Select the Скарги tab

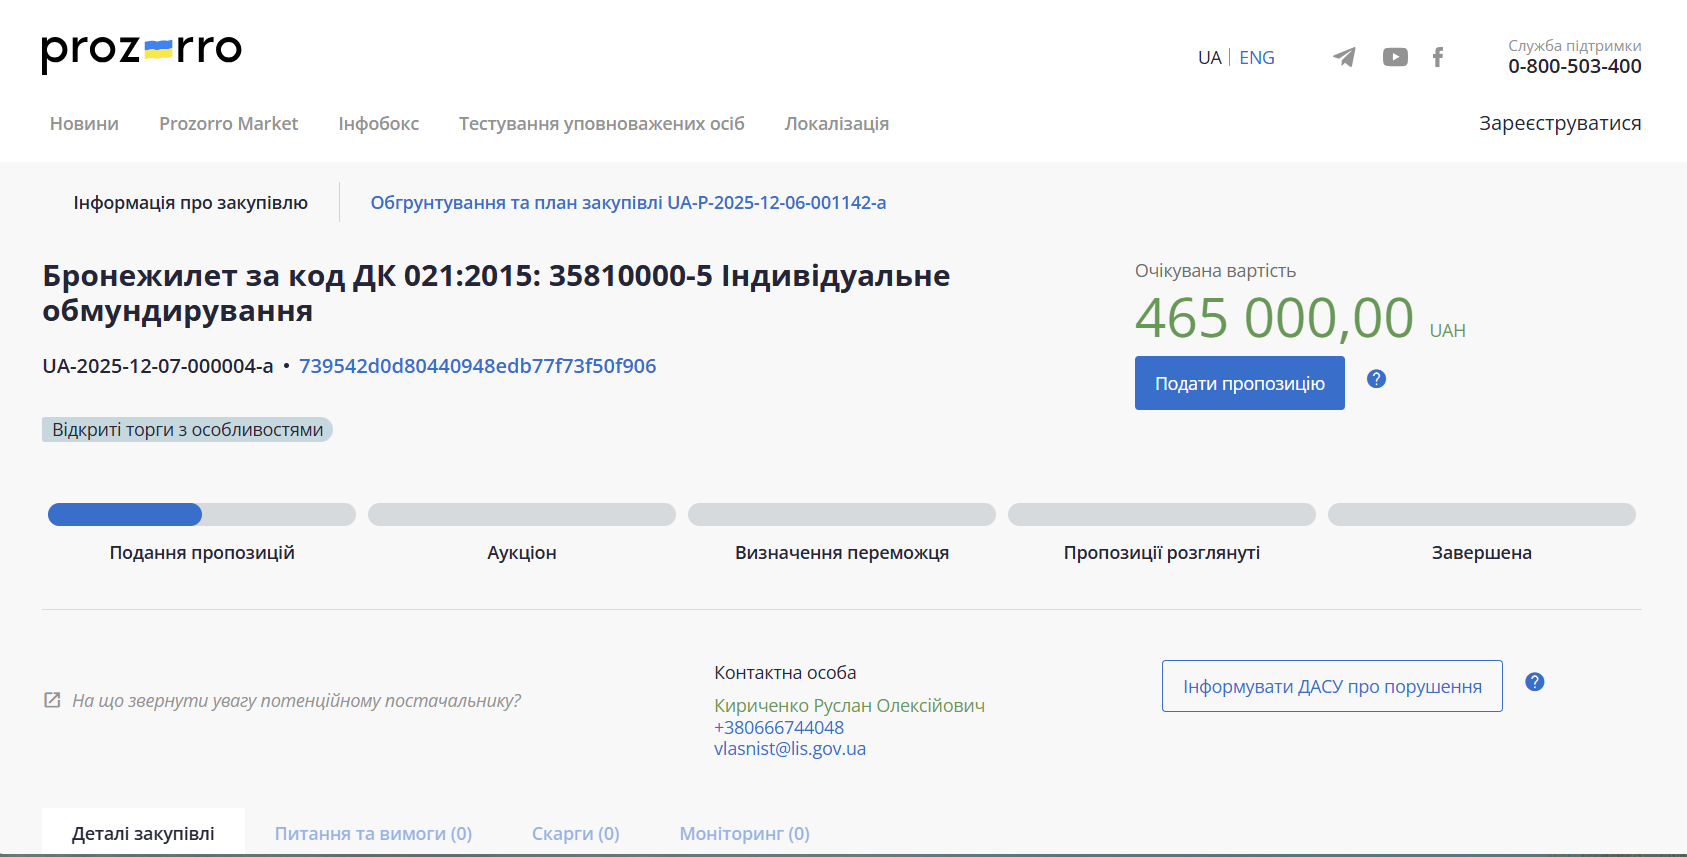click(x=575, y=834)
